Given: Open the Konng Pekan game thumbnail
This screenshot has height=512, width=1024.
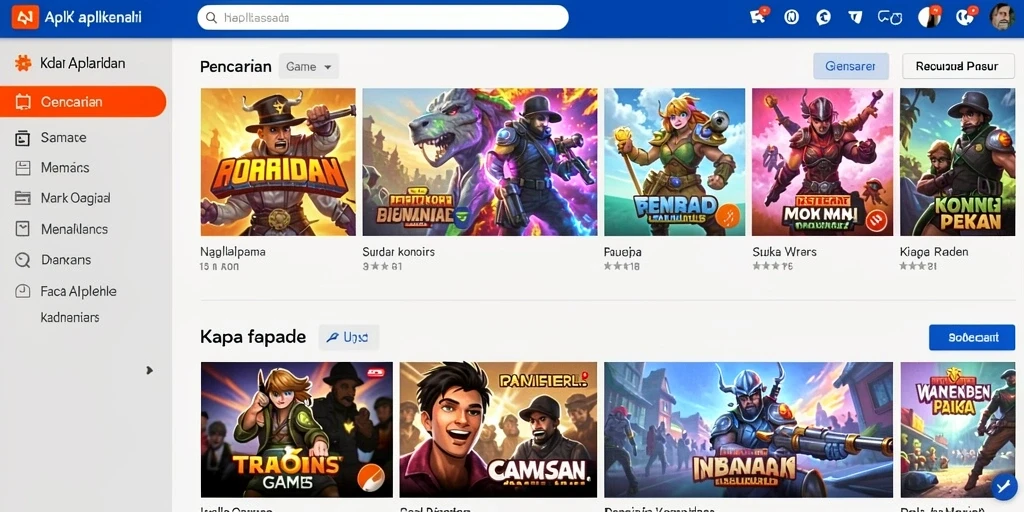Looking at the screenshot, I should pos(957,162).
